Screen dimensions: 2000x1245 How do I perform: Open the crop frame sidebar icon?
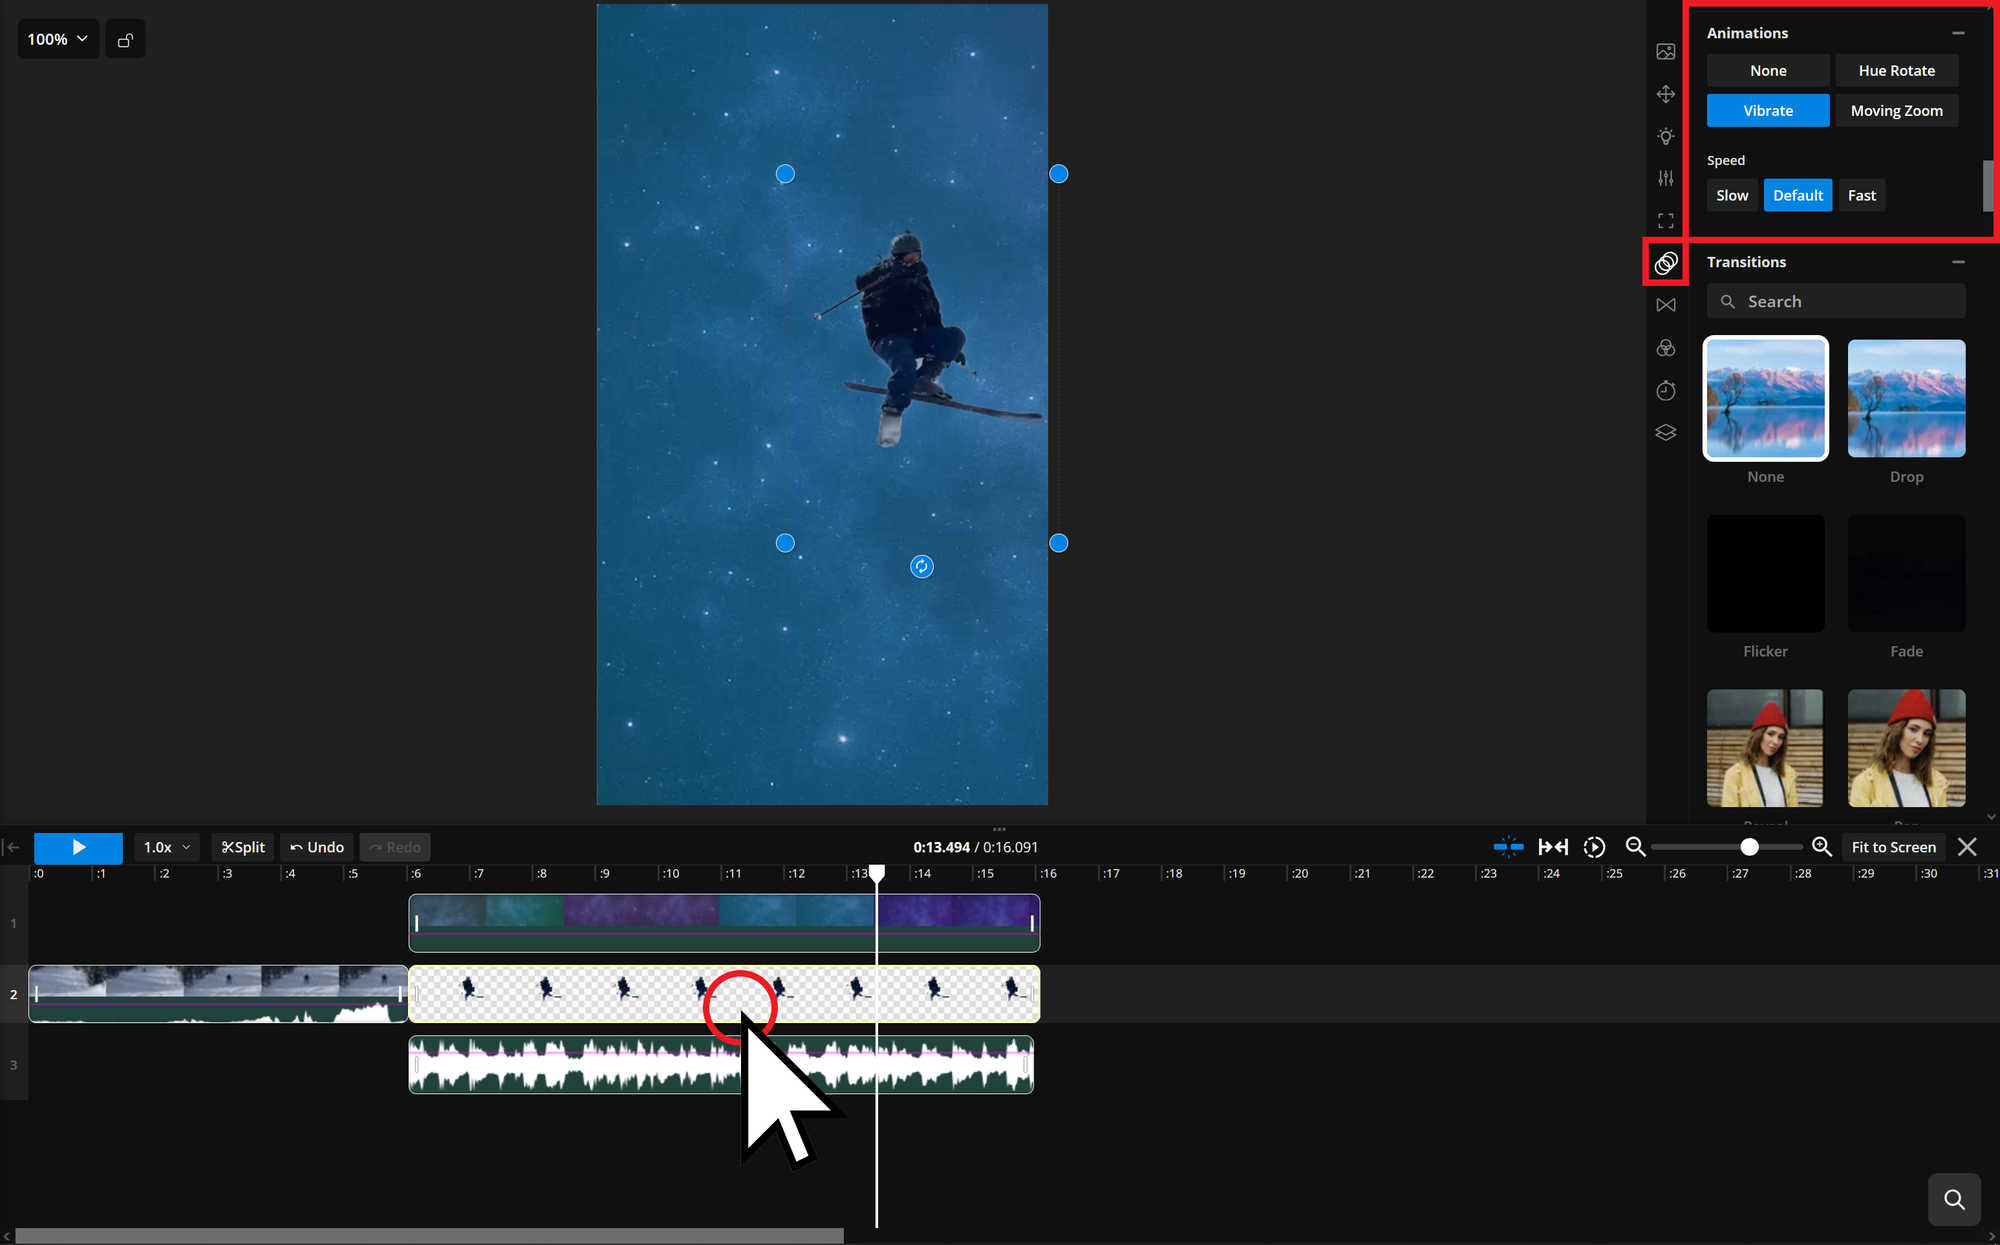pos(1665,221)
